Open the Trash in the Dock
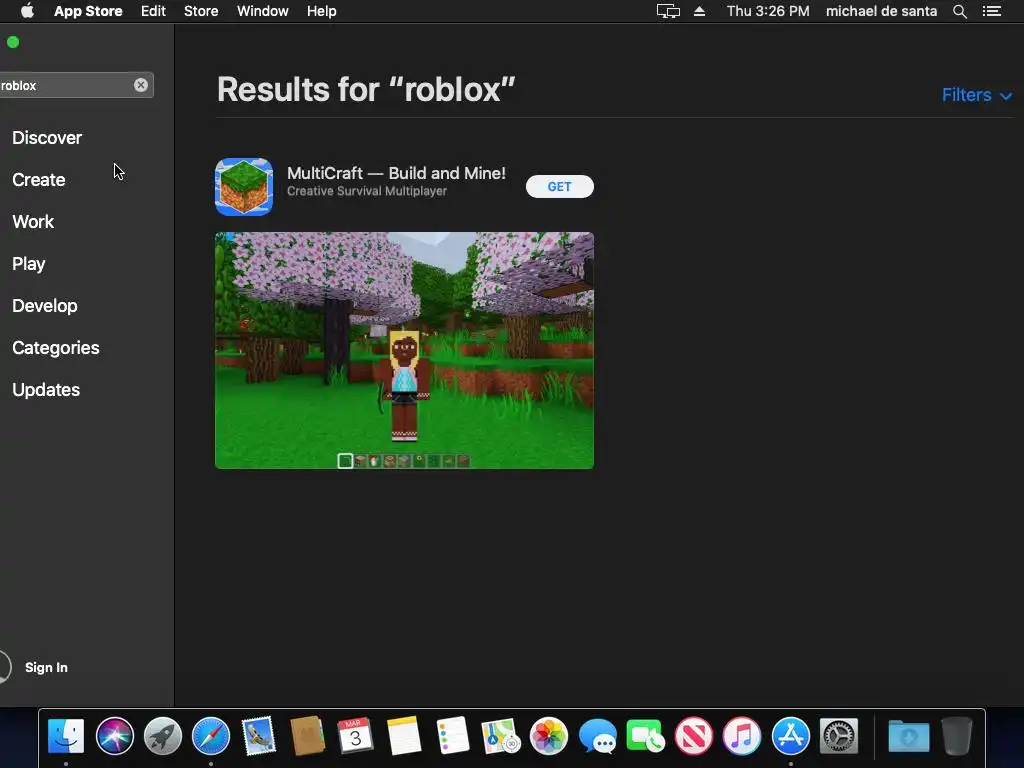Screen dimensions: 1024x768 click(957, 736)
